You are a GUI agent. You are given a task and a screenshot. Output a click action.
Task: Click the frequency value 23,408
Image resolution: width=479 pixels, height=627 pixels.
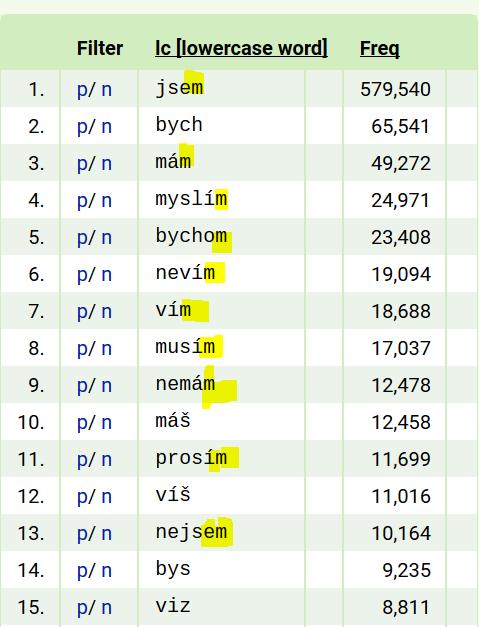coord(401,238)
